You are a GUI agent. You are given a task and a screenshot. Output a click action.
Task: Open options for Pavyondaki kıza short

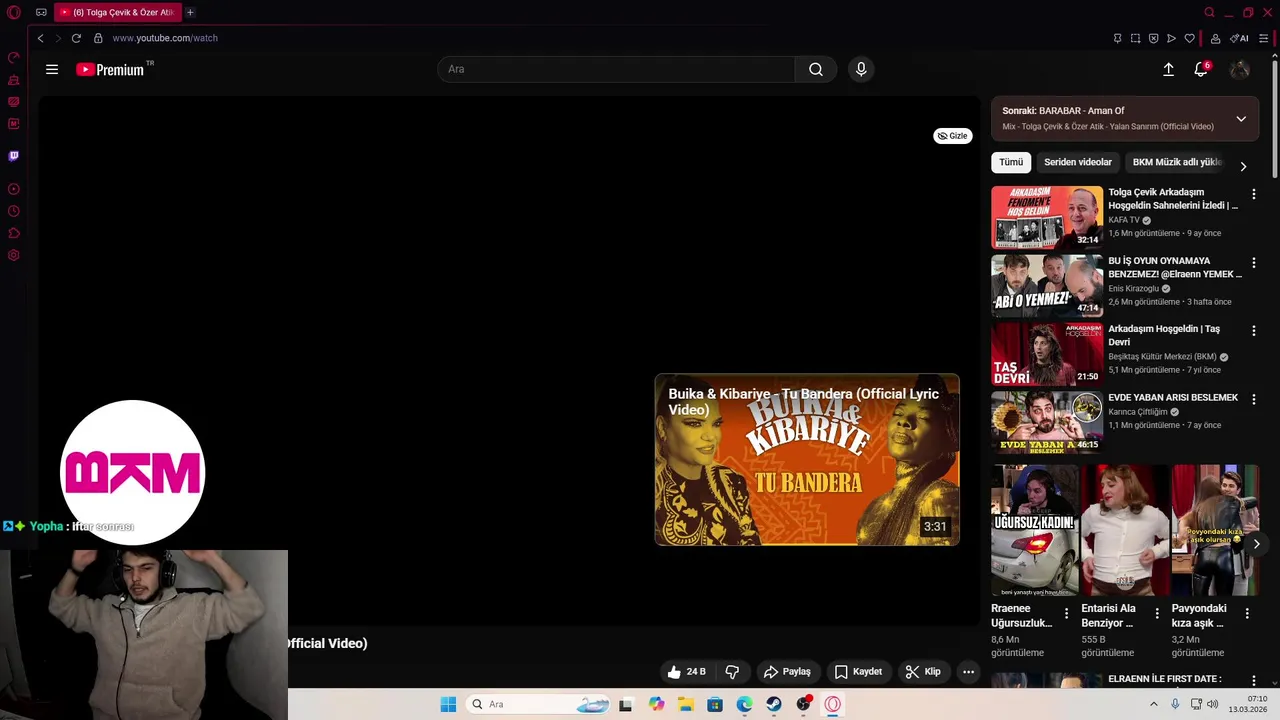coord(1247,613)
